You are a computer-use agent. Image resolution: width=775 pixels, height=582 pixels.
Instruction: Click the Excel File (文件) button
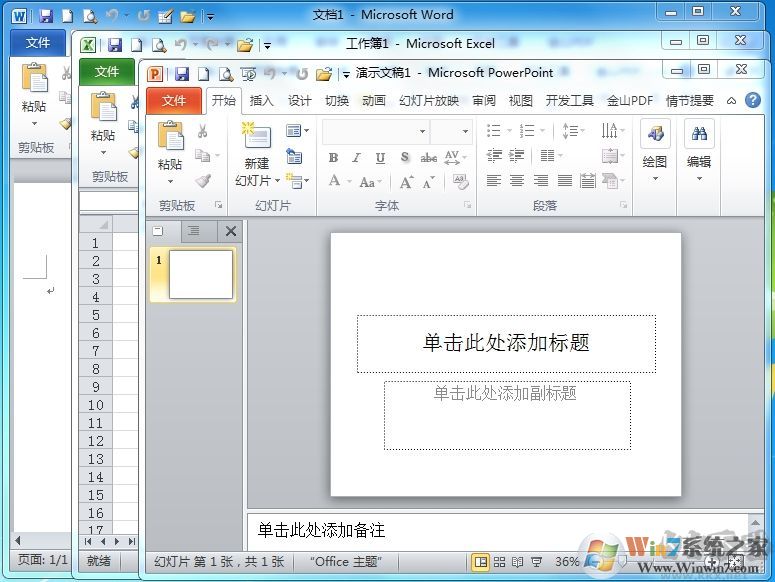coord(107,72)
